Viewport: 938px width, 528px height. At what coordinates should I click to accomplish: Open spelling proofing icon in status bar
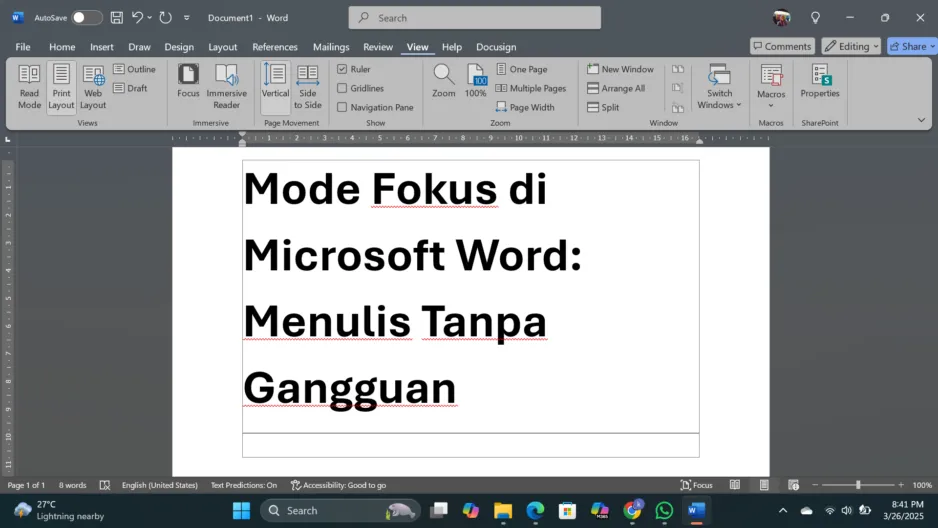click(105, 485)
